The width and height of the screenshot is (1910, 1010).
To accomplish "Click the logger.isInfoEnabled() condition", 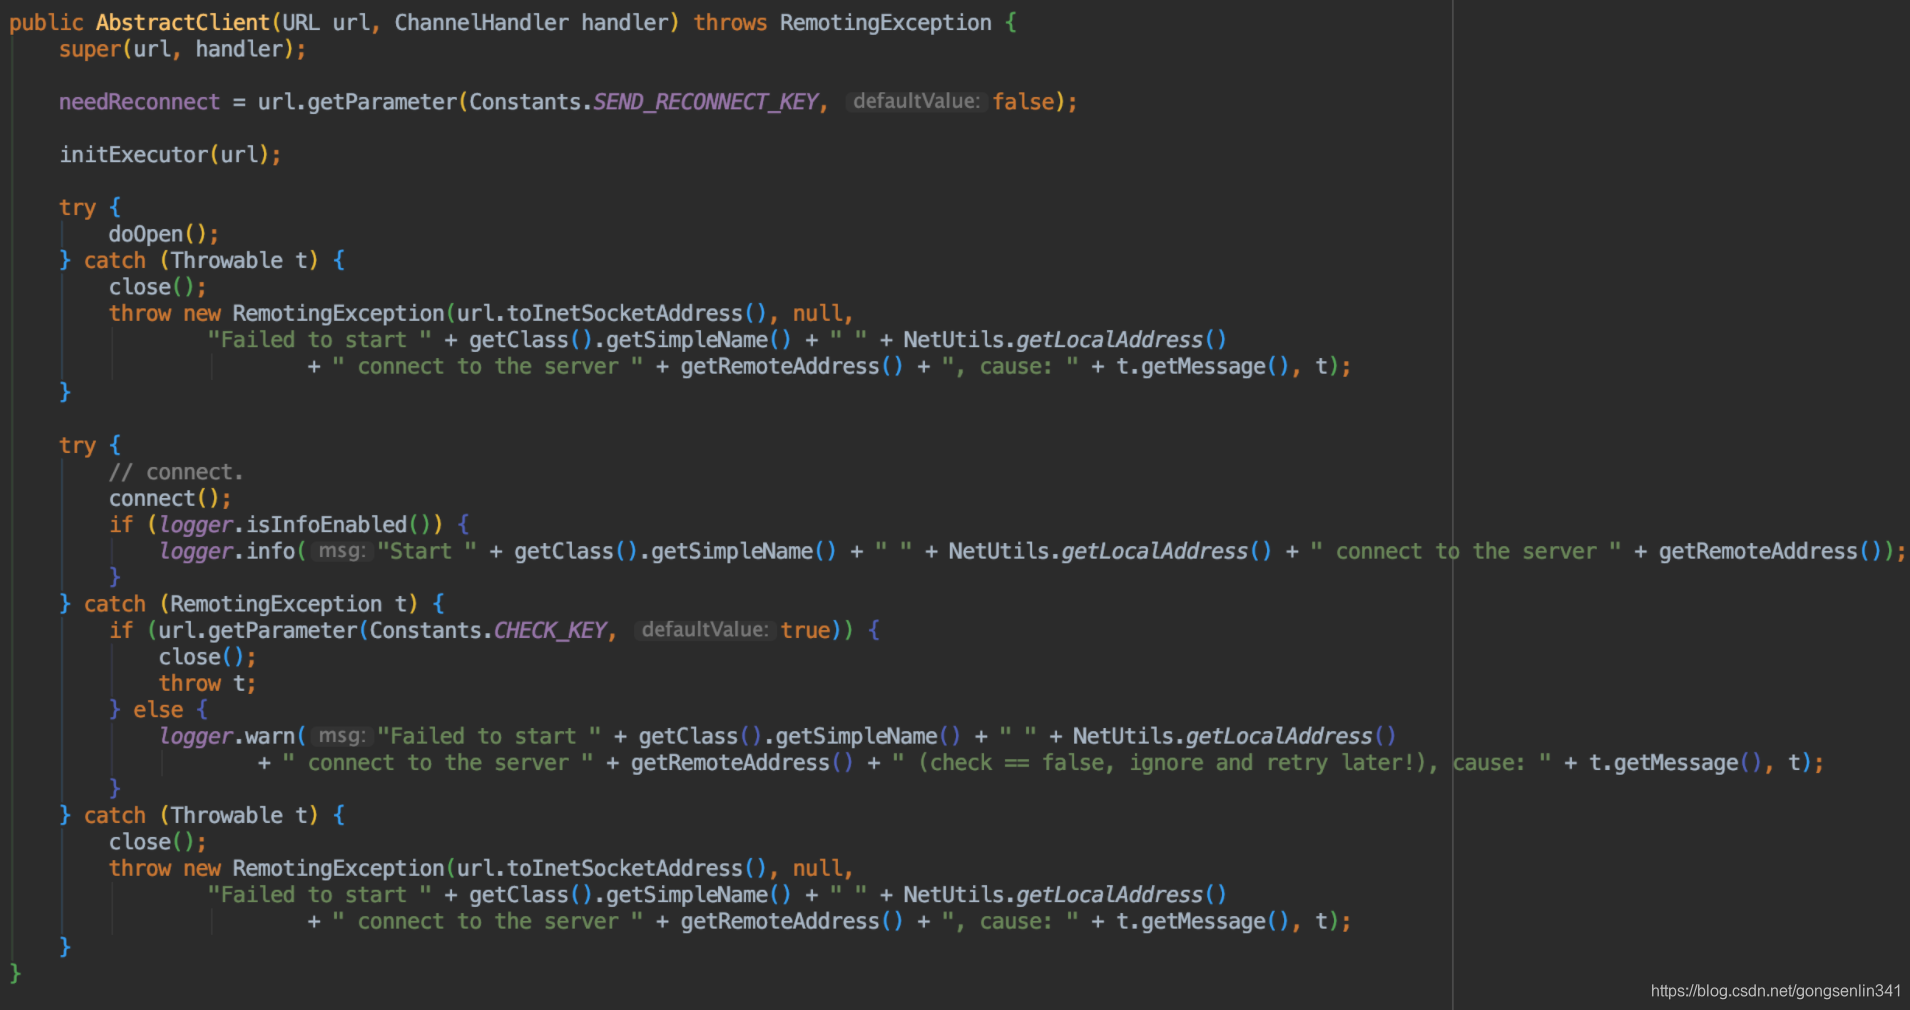I will tap(295, 525).
